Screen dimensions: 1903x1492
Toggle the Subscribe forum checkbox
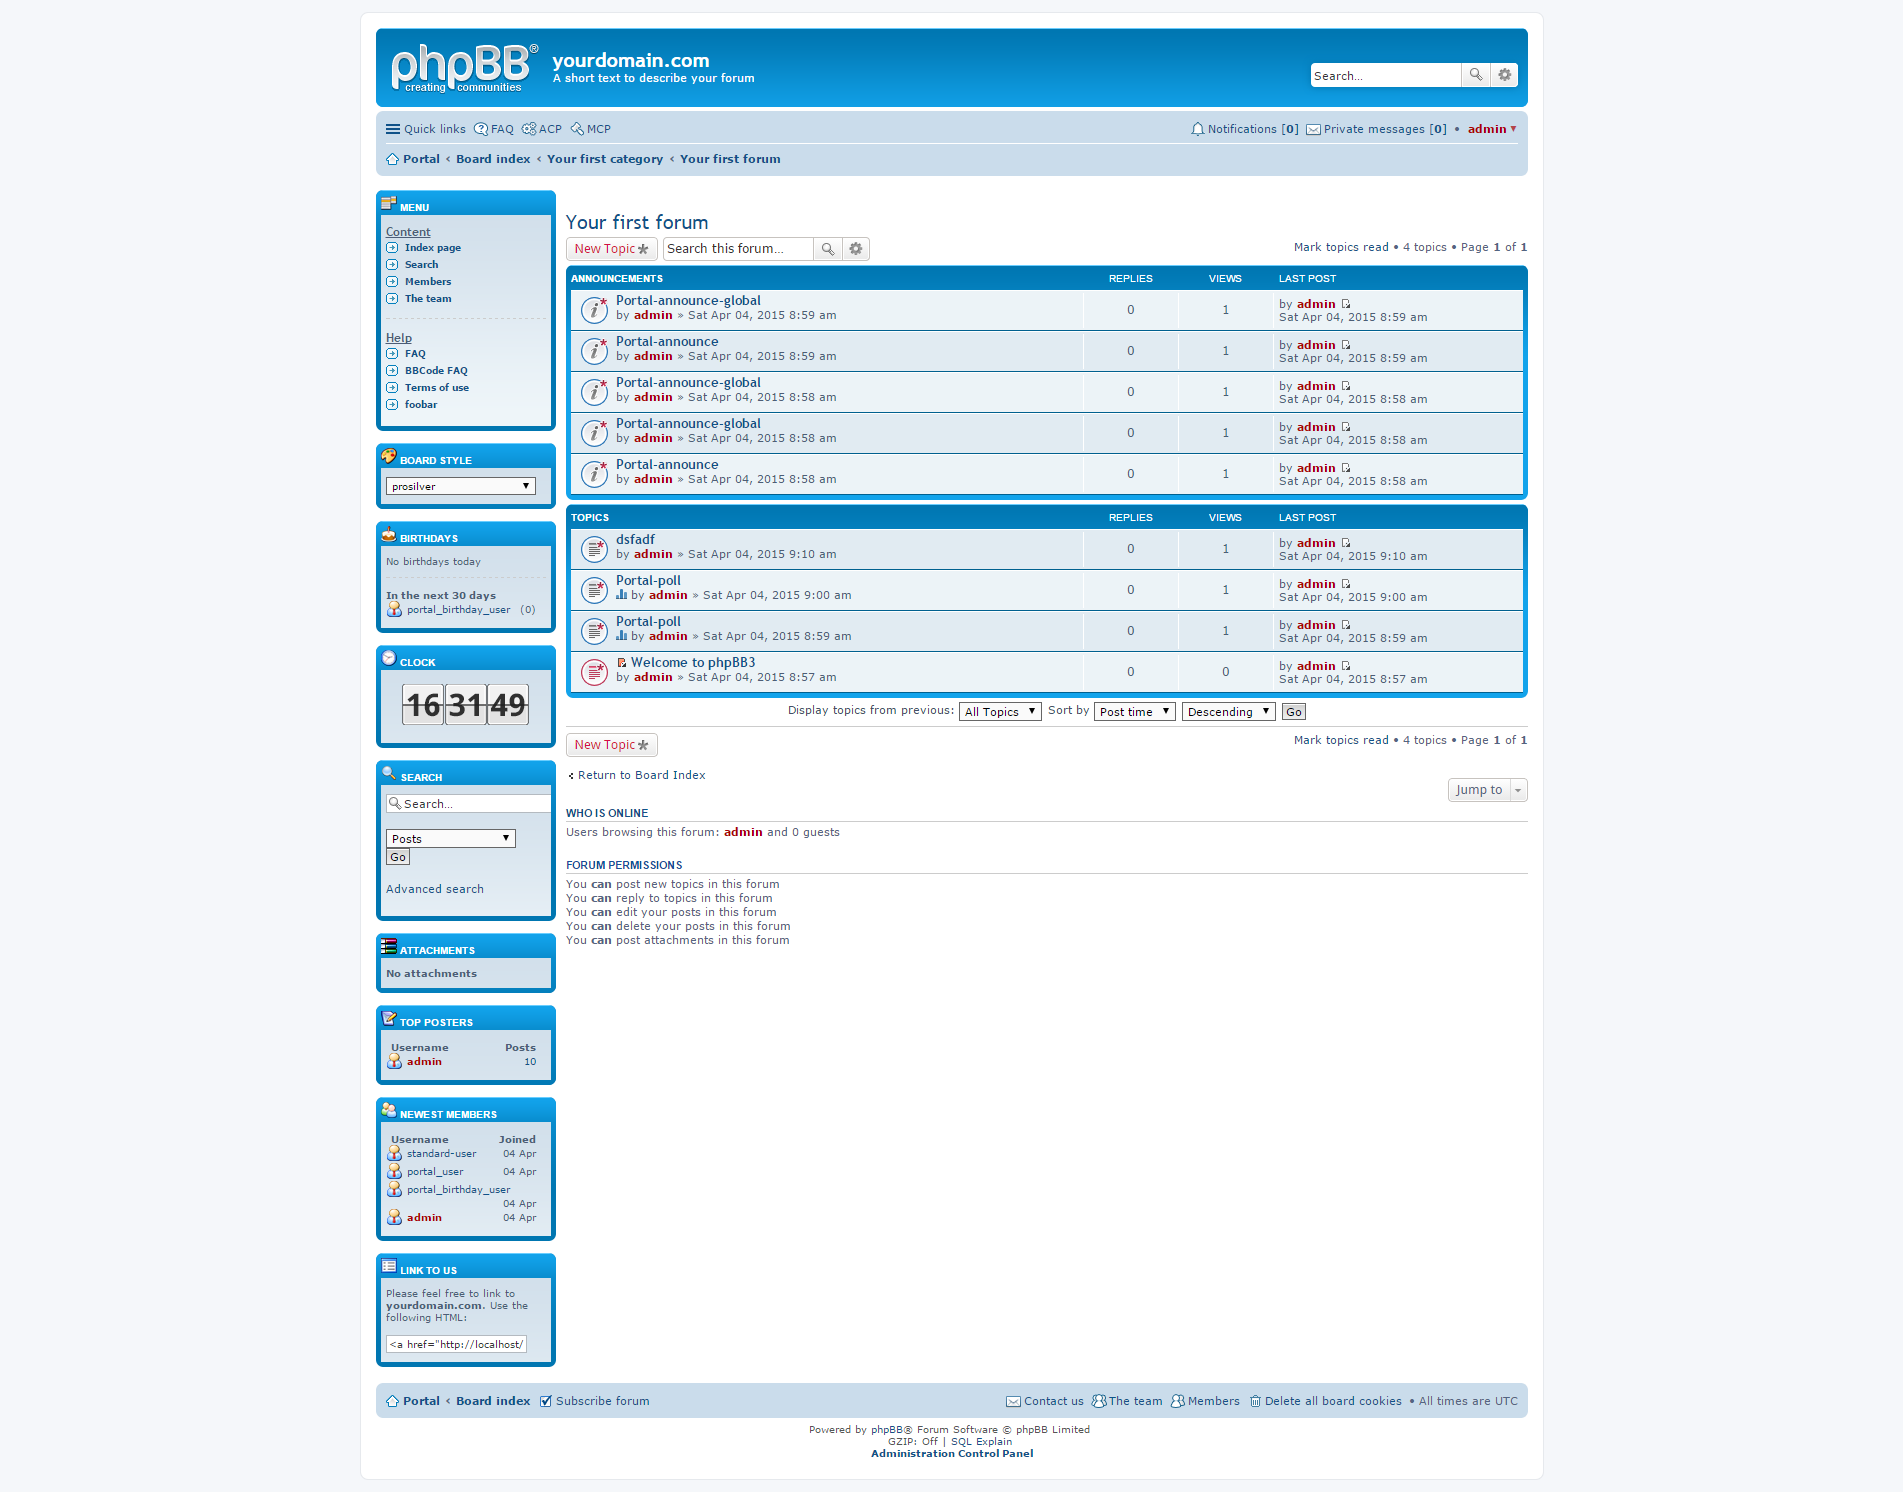click(545, 1401)
